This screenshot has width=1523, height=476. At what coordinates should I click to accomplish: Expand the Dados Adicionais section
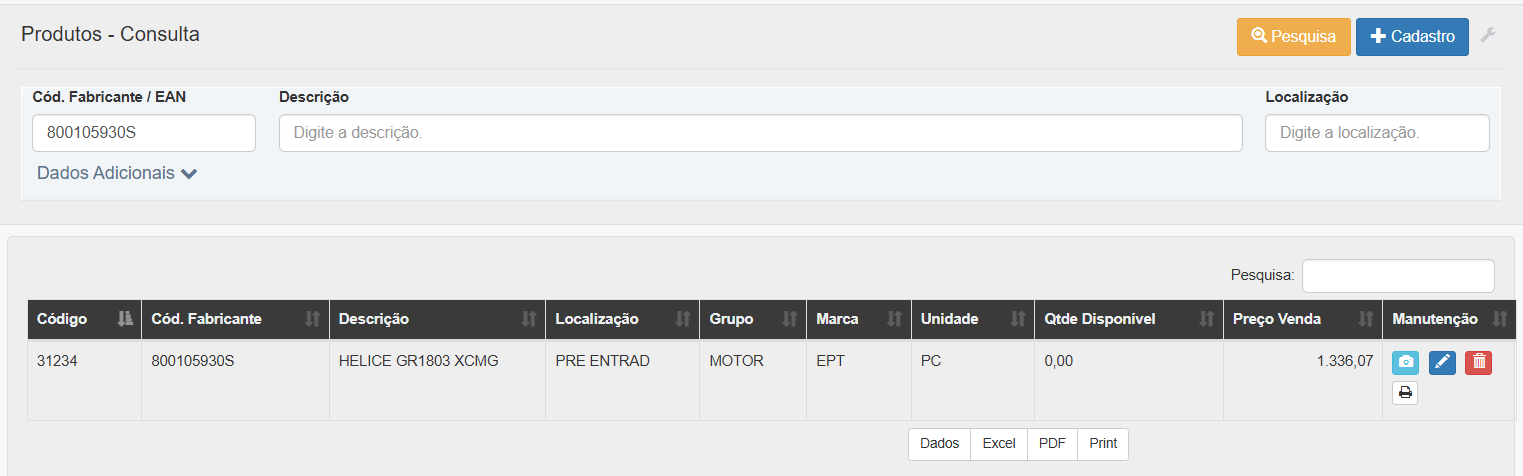(117, 173)
